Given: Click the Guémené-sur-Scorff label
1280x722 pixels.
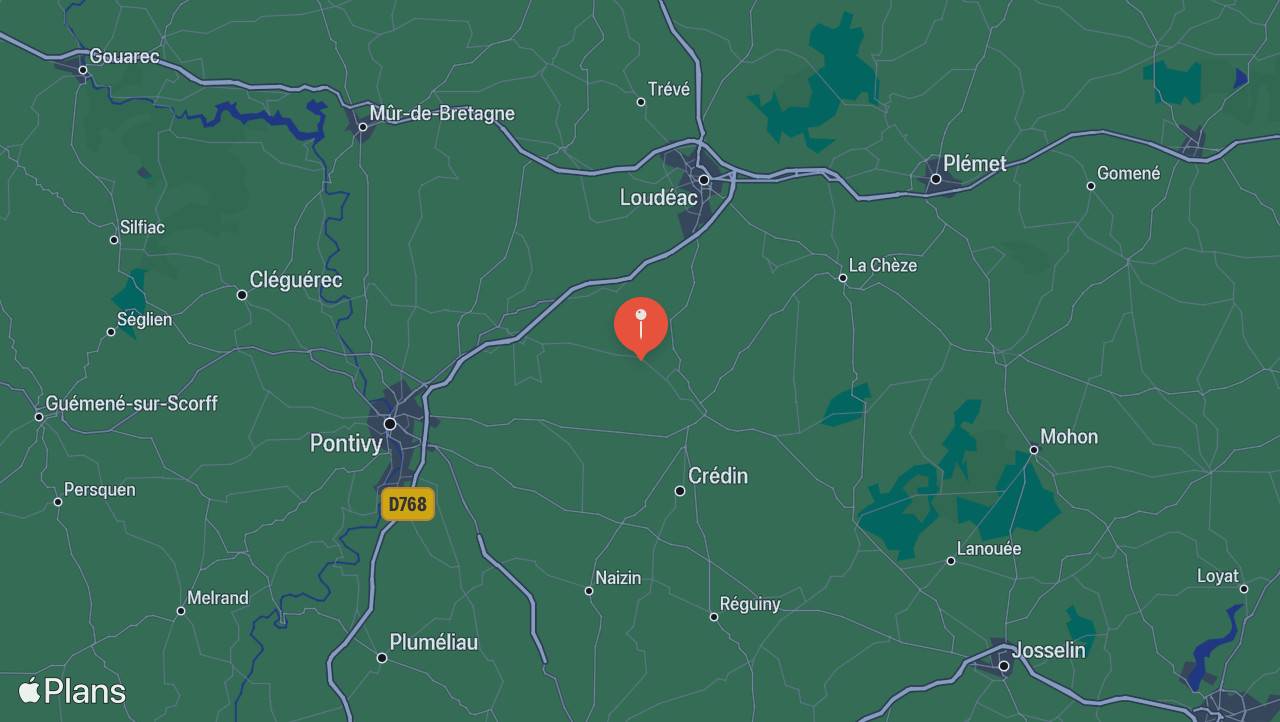Looking at the screenshot, I should coord(131,404).
